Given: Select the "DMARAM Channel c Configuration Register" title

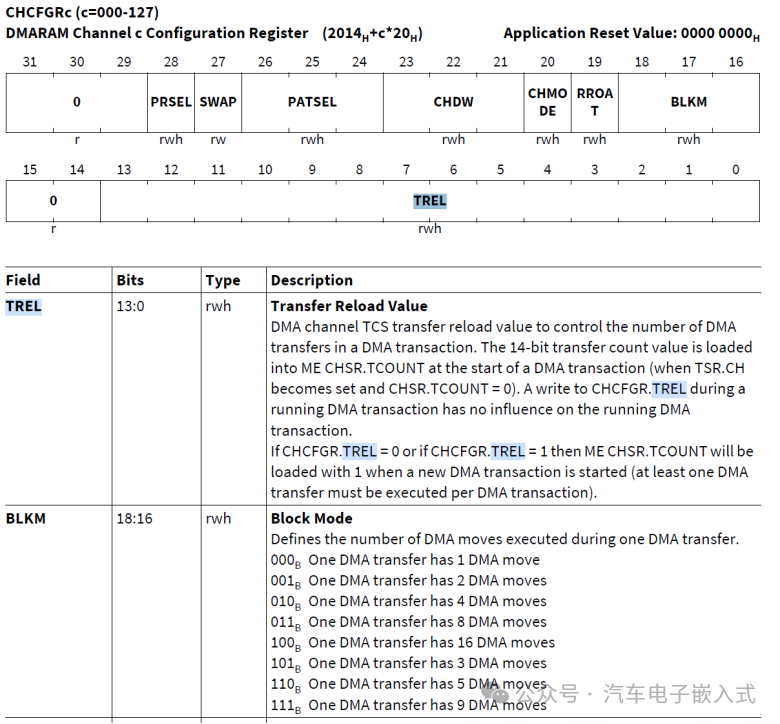Looking at the screenshot, I should coord(157,33).
